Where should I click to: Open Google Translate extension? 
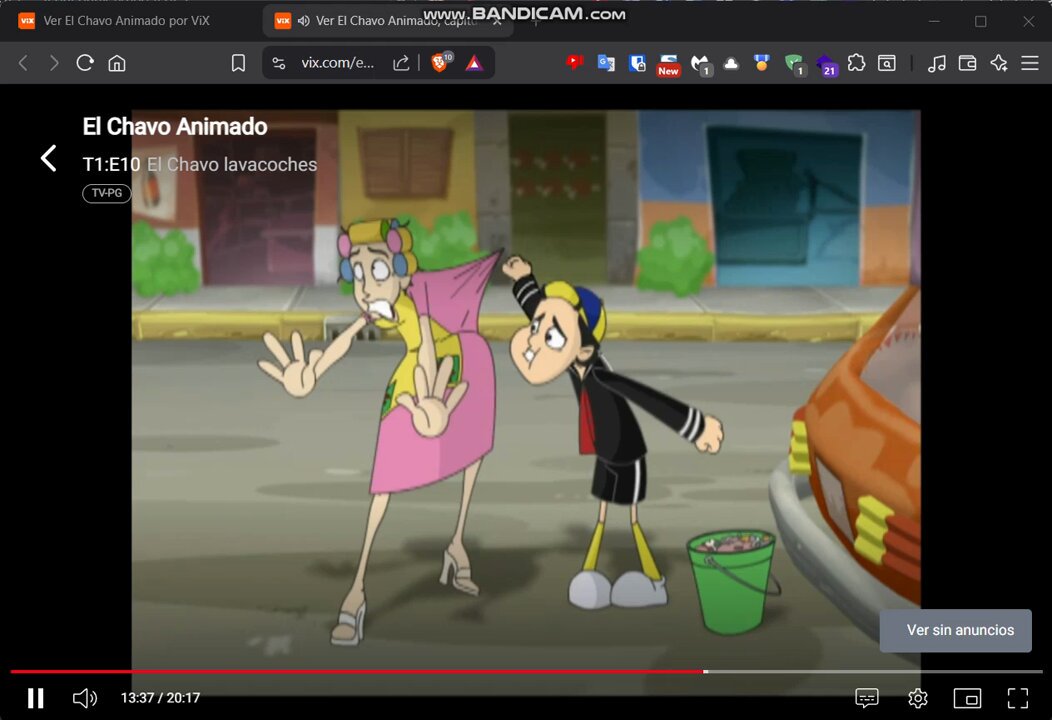[x=606, y=63]
